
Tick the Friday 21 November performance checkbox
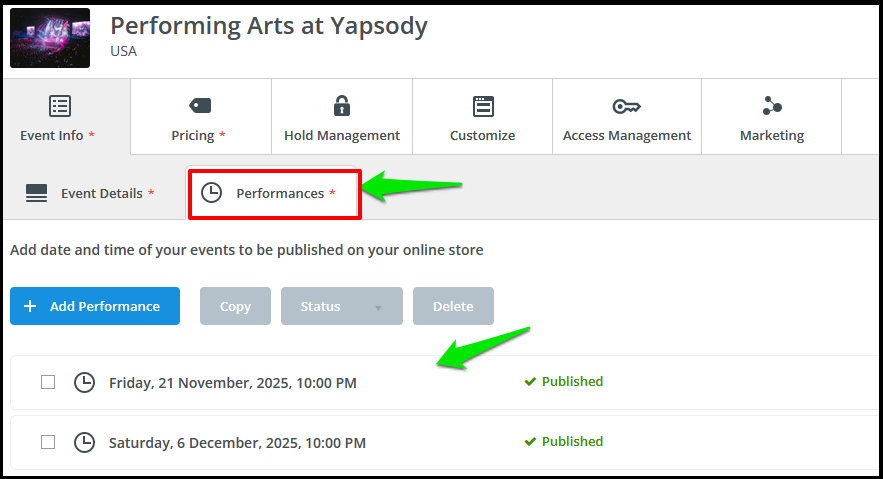[48, 383]
